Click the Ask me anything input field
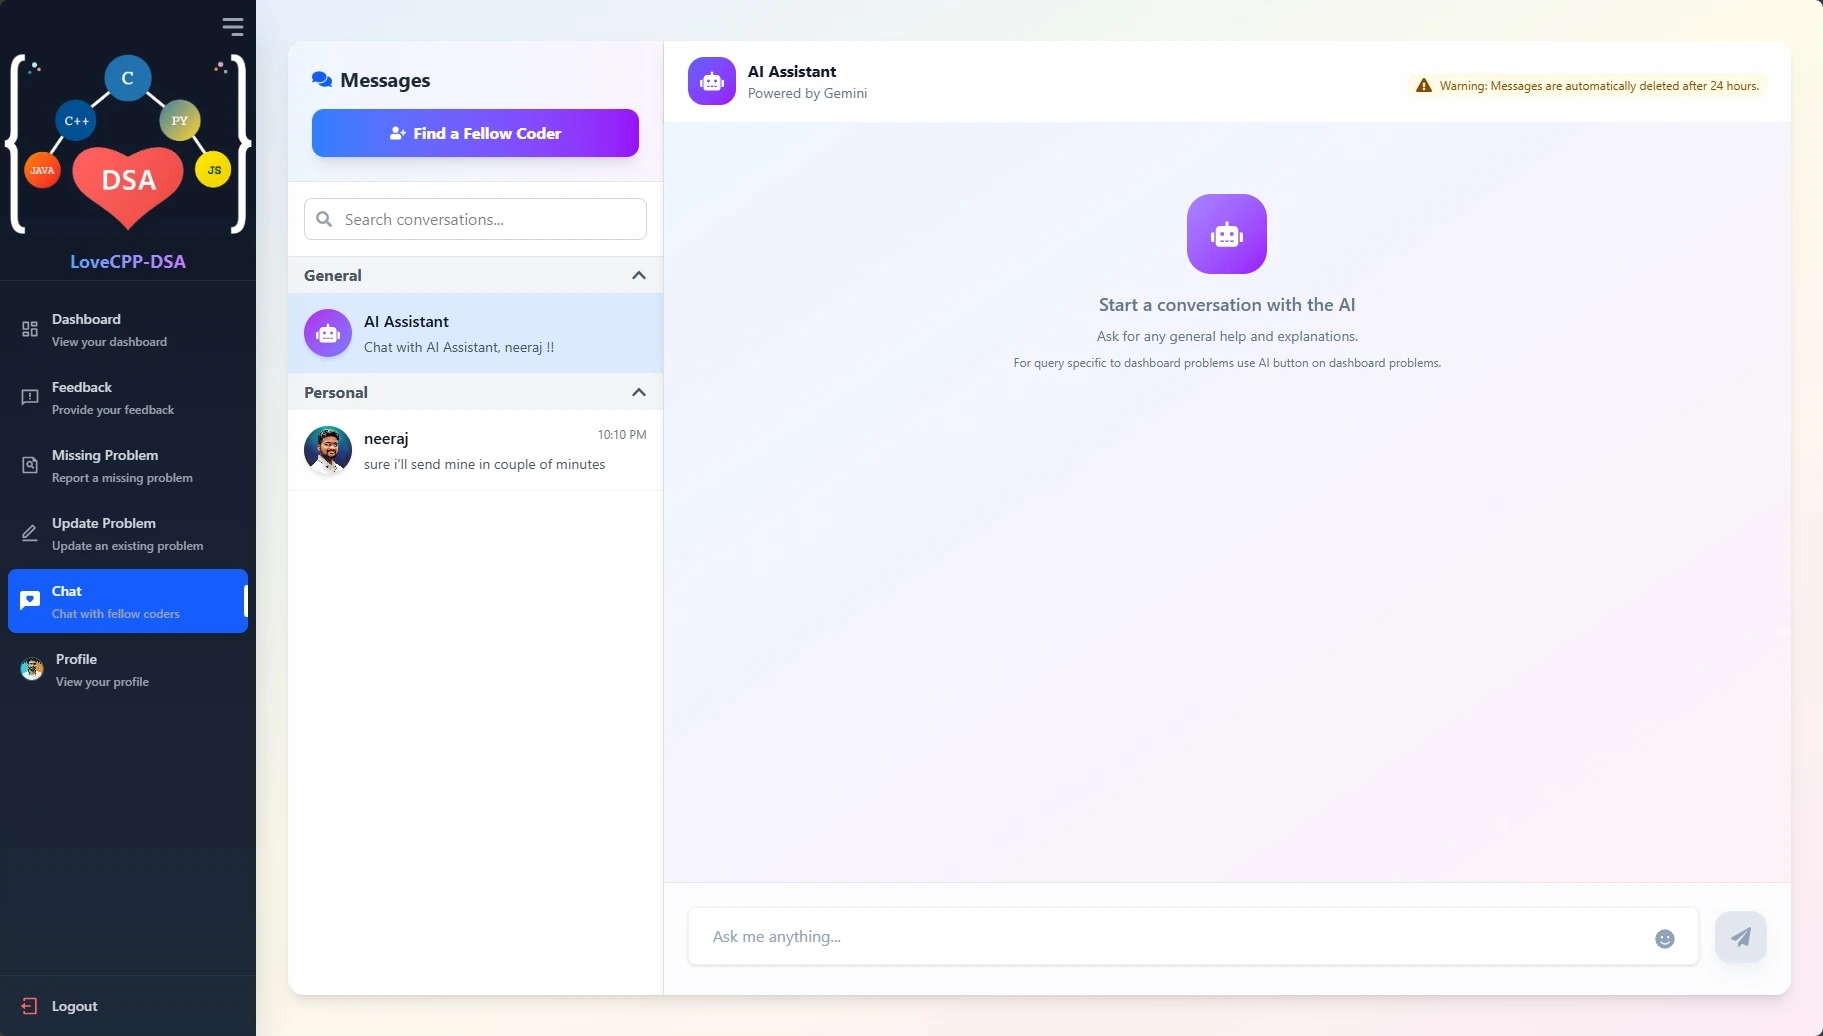This screenshot has width=1823, height=1036. [1100, 936]
